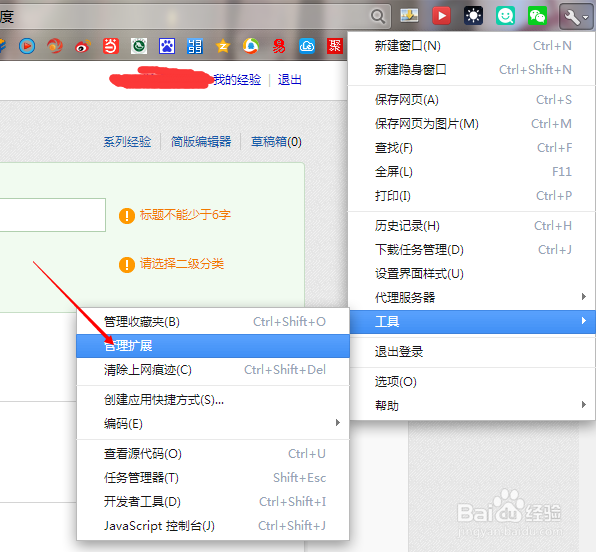This screenshot has height=552, width=596.
Task: Toggle the brightness sun extension icon
Action: click(473, 16)
